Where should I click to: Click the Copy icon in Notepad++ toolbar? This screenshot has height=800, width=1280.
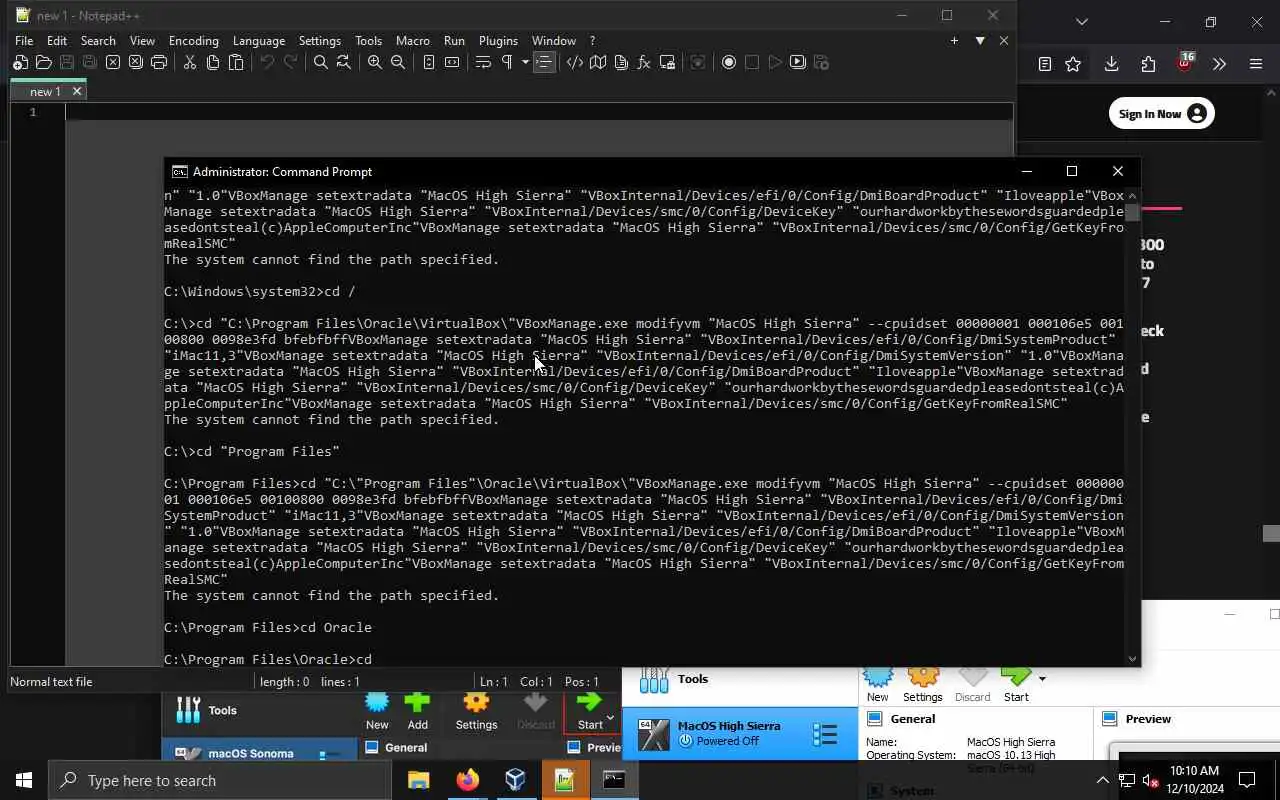click(x=212, y=62)
